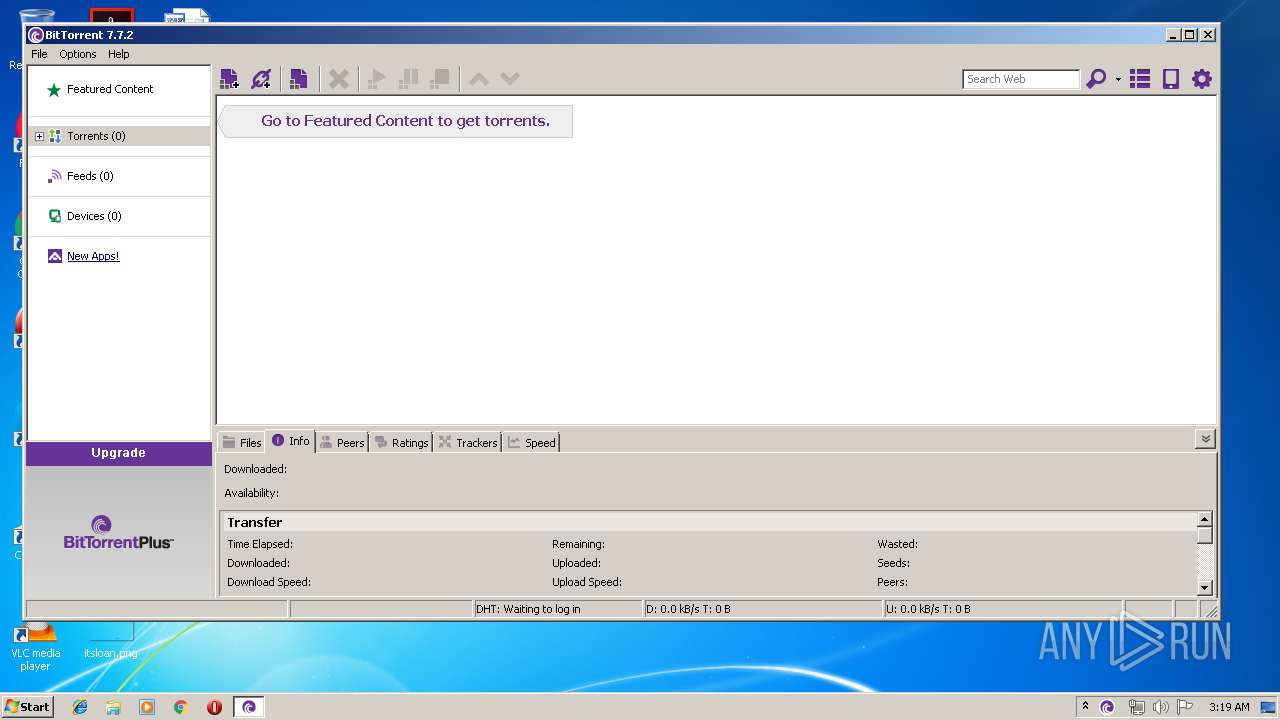This screenshot has width=1280, height=720.
Task: Click the BitTorrentPlus banner
Action: 119,532
